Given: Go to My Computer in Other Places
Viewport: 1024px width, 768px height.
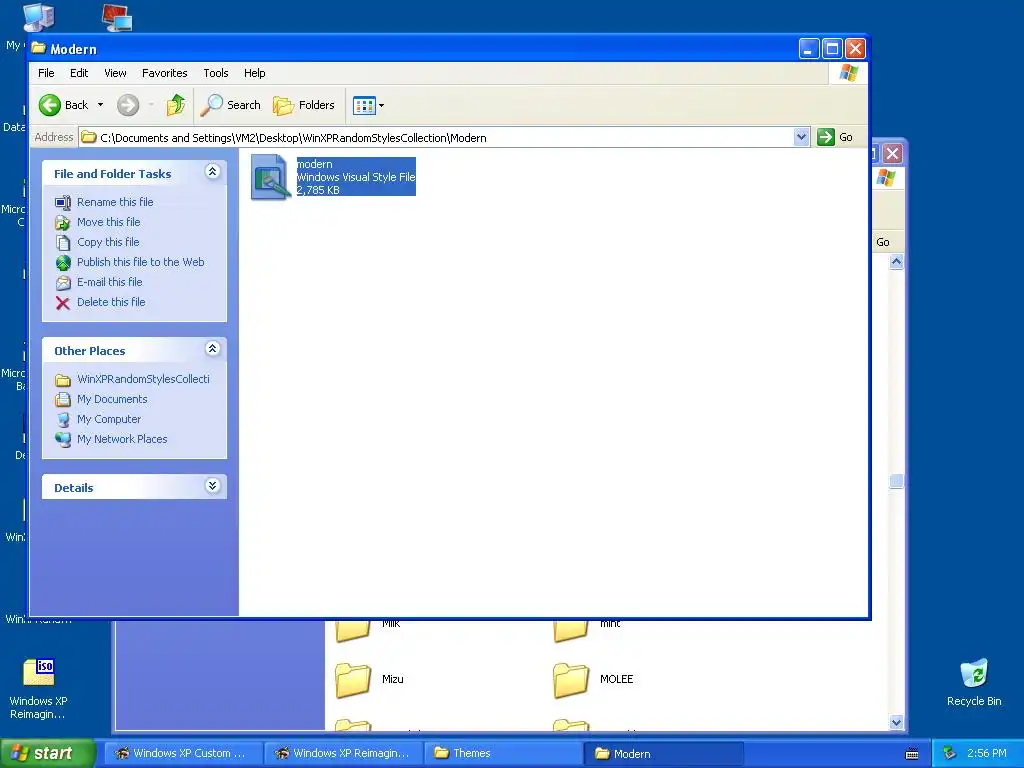Looking at the screenshot, I should pos(108,419).
